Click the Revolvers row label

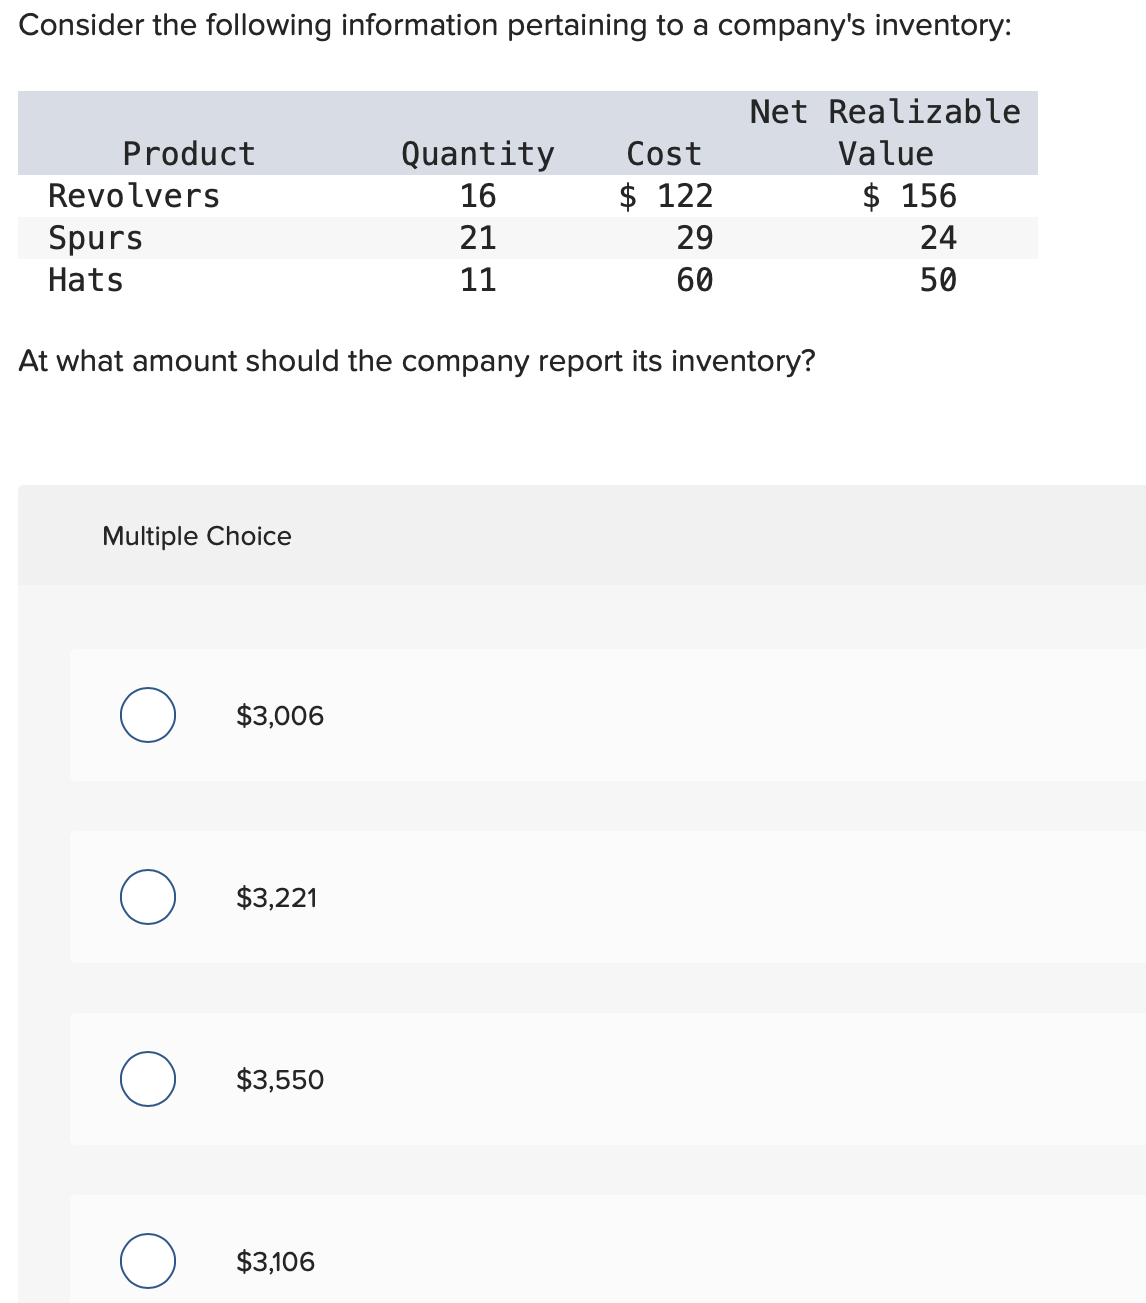point(134,195)
